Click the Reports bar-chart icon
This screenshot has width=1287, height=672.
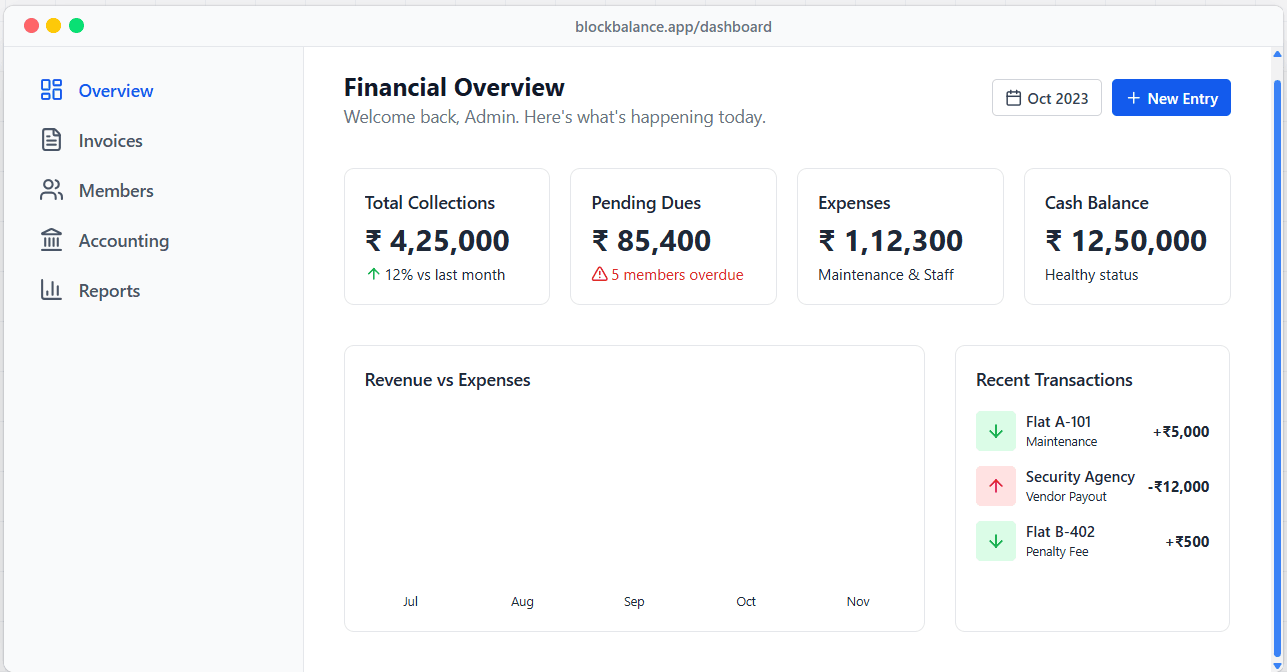point(52,290)
